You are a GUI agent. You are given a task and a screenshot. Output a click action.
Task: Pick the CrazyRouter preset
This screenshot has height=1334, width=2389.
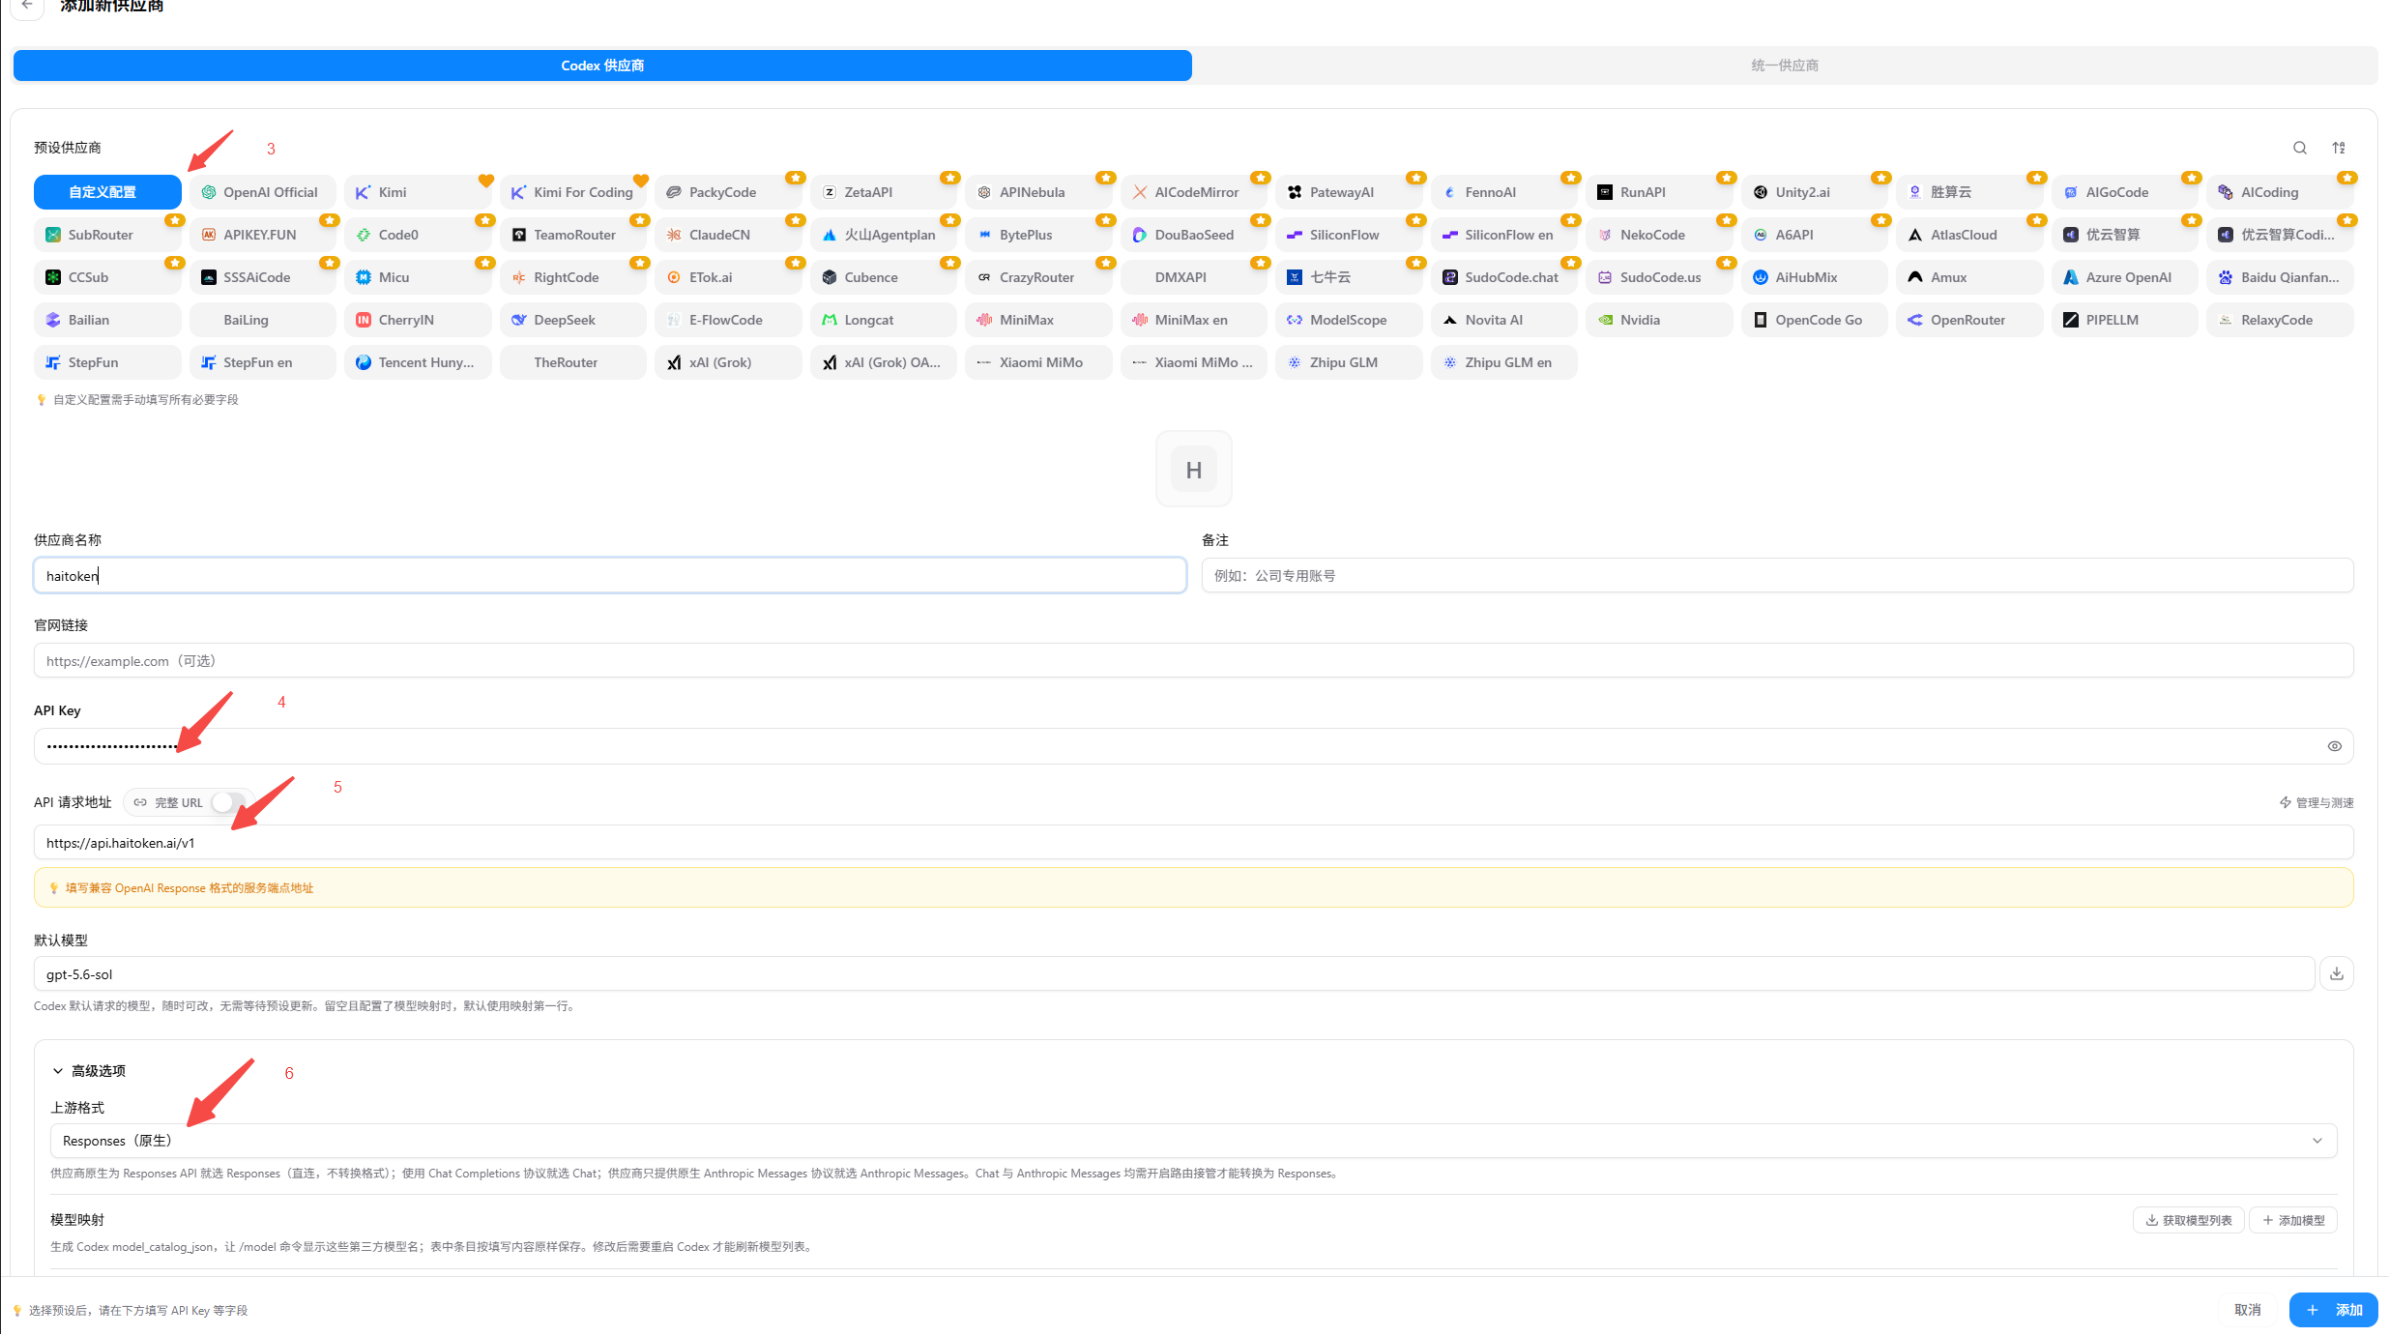pos(1038,277)
